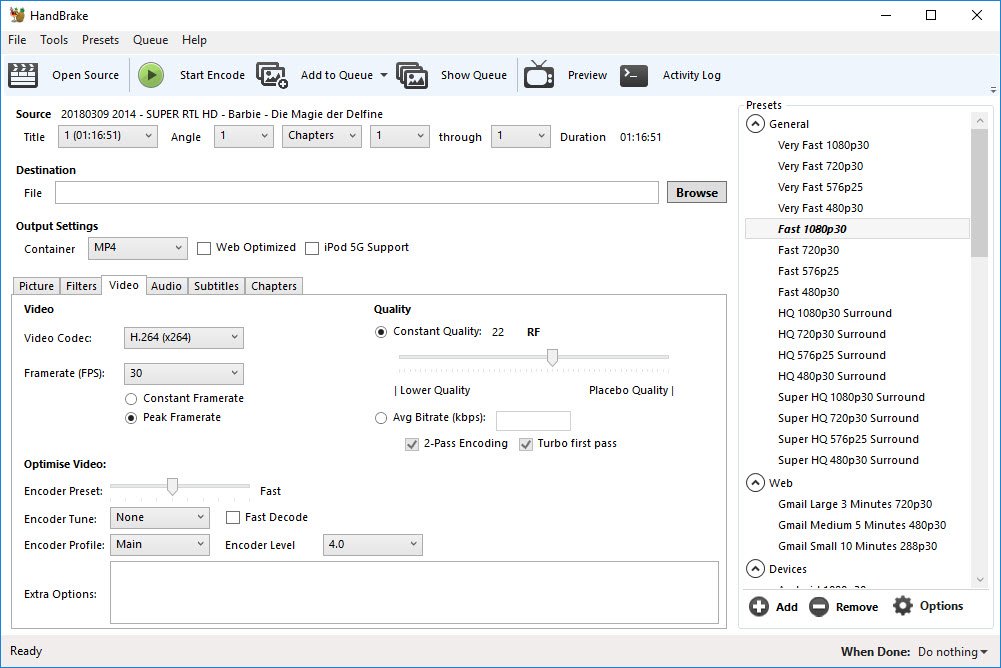Screen dimensions: 1001x668
Task: Enable the Web Optimized checkbox
Action: point(204,248)
